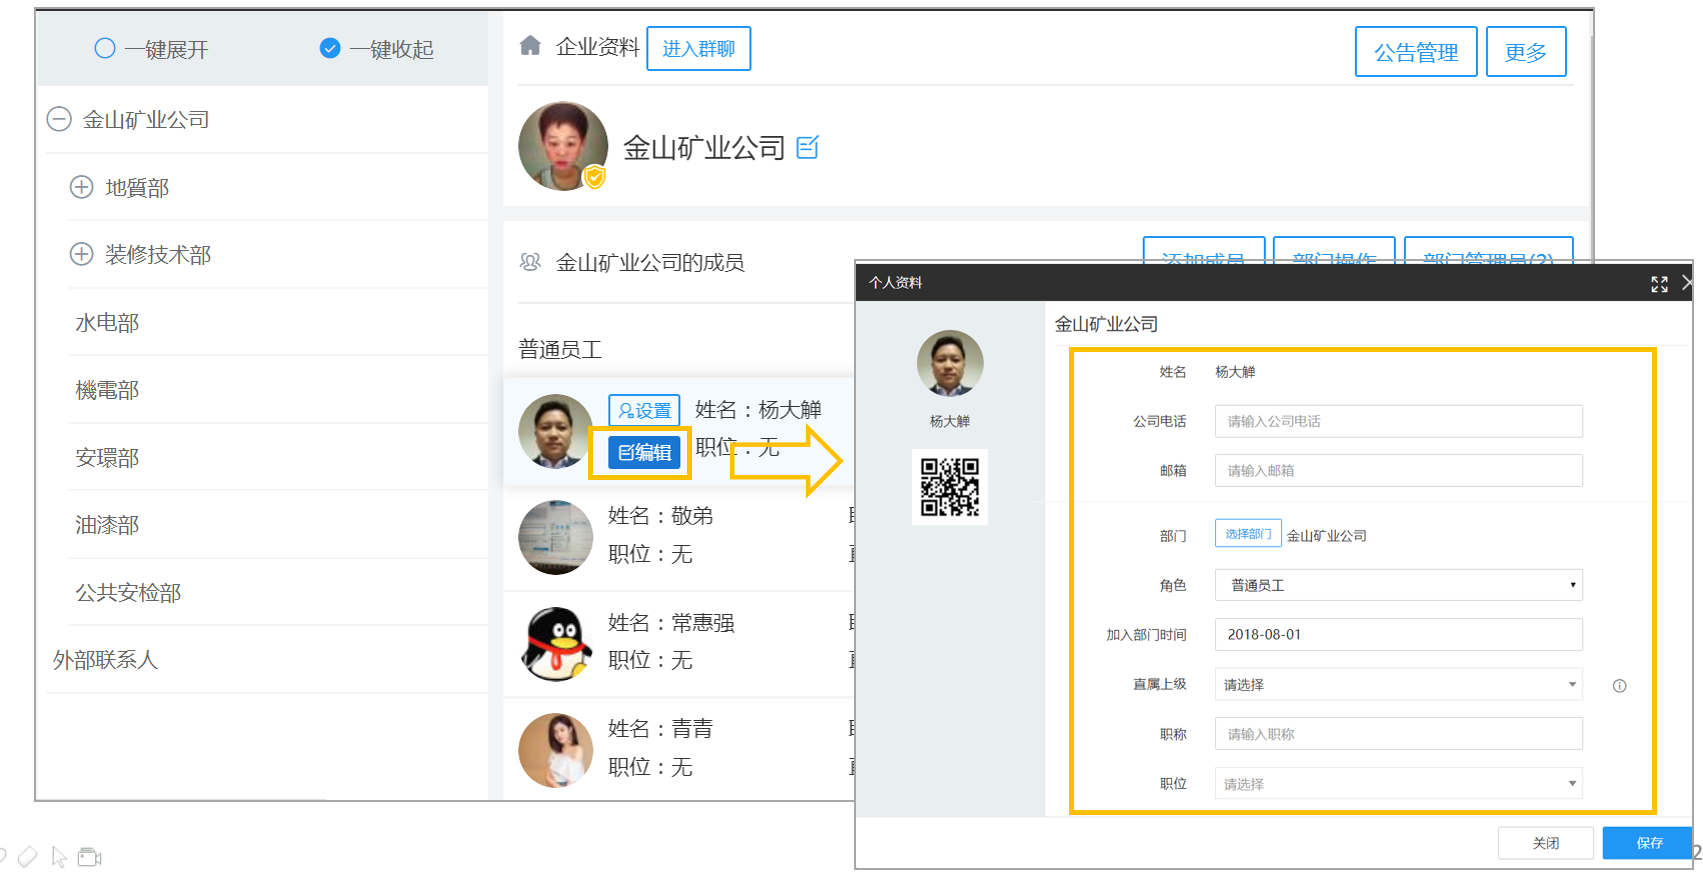Click the 进入群聊 button

point(698,49)
